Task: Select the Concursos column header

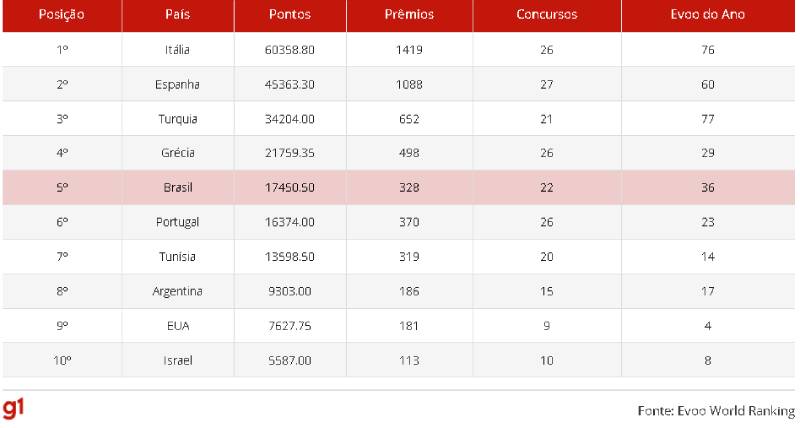Action: [547, 14]
